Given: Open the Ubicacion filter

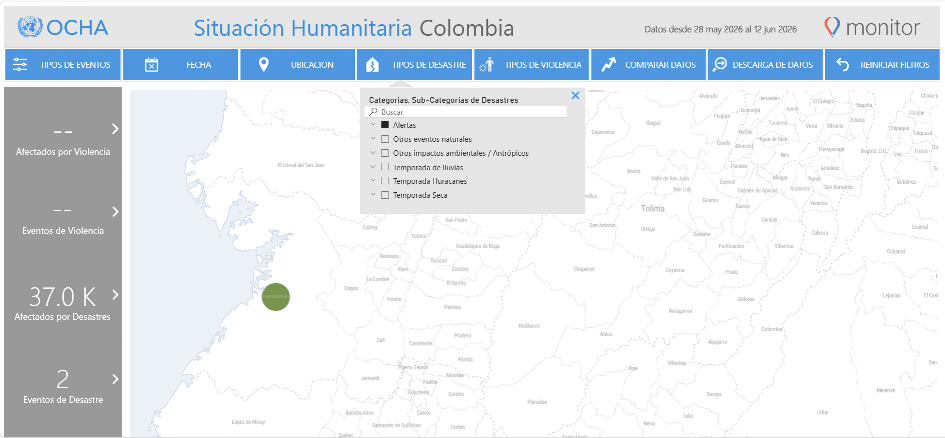Looking at the screenshot, I should [298, 64].
